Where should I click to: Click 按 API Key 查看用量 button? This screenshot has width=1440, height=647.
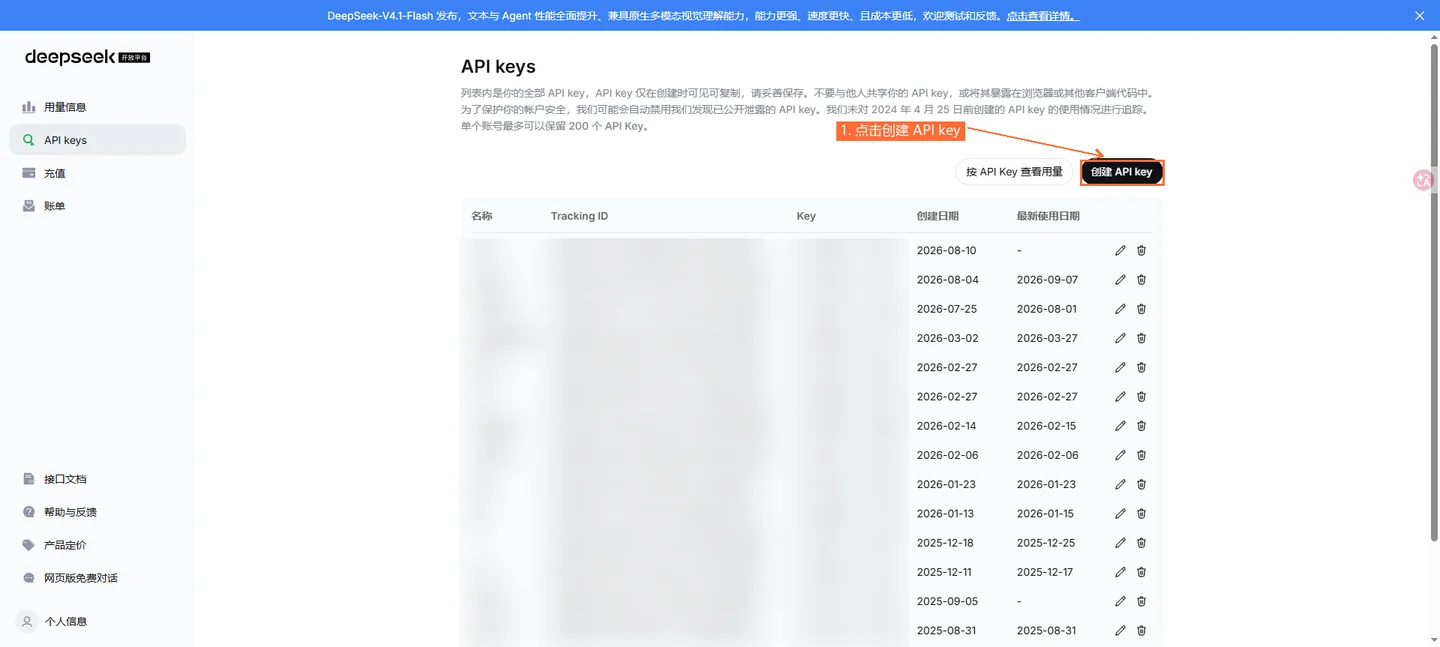click(1014, 172)
